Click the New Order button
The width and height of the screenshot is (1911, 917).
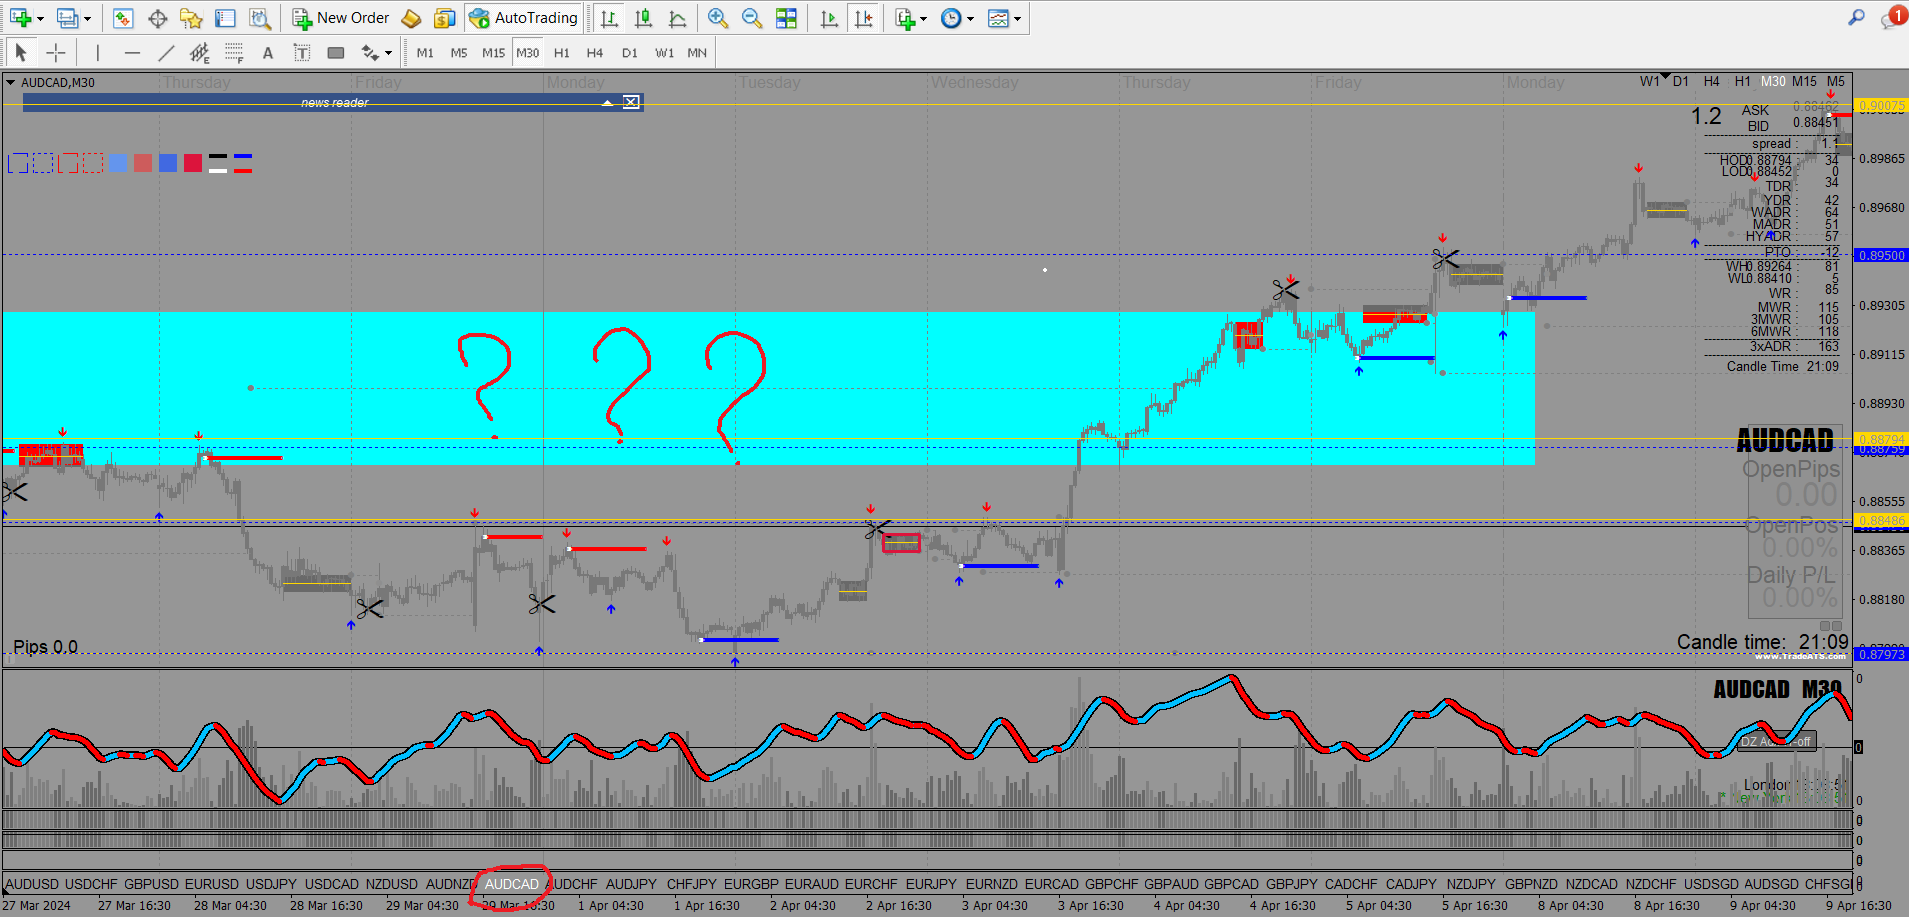point(341,18)
